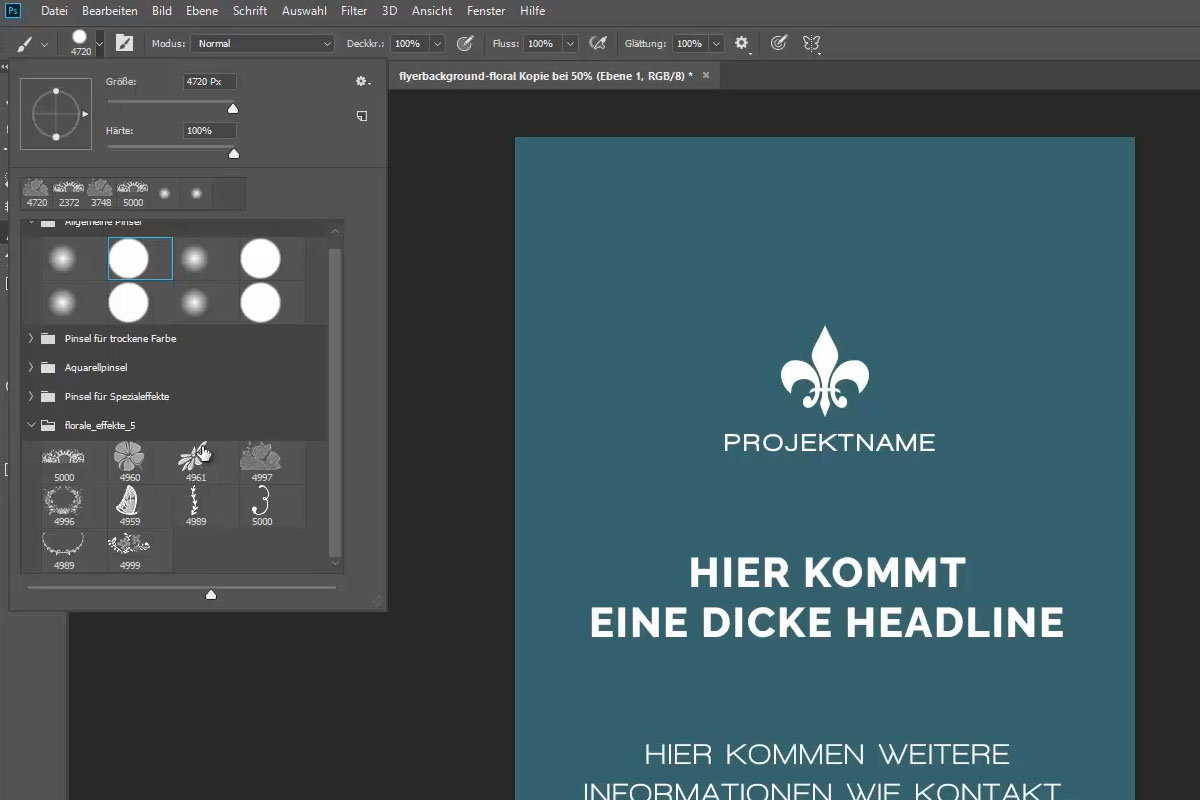Open the Schrift menu
Screen dimensions: 1200x800
[x=249, y=11]
